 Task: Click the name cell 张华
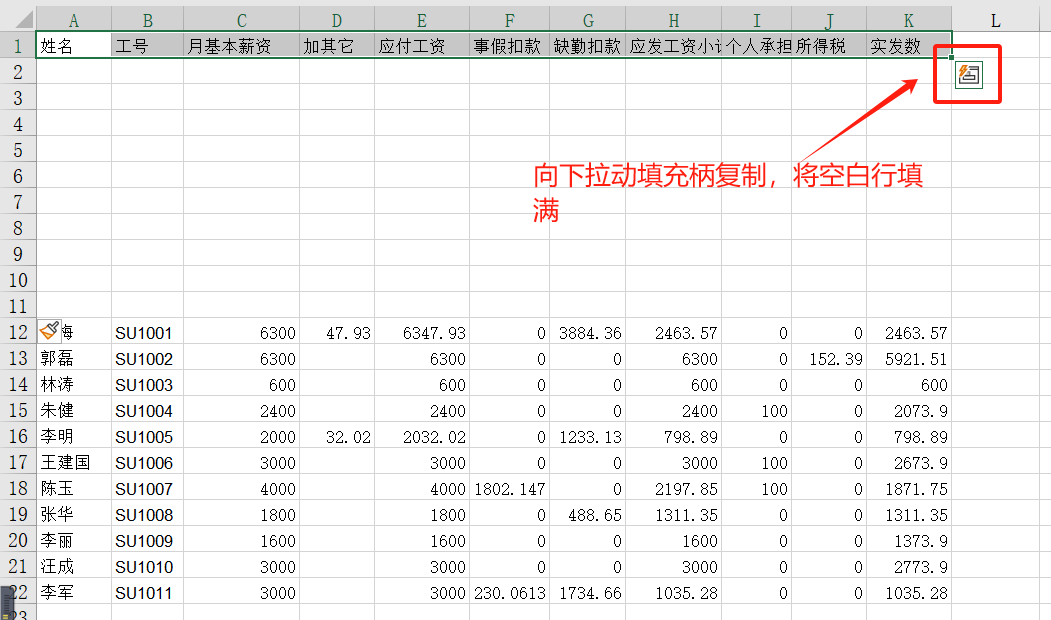click(x=74, y=514)
